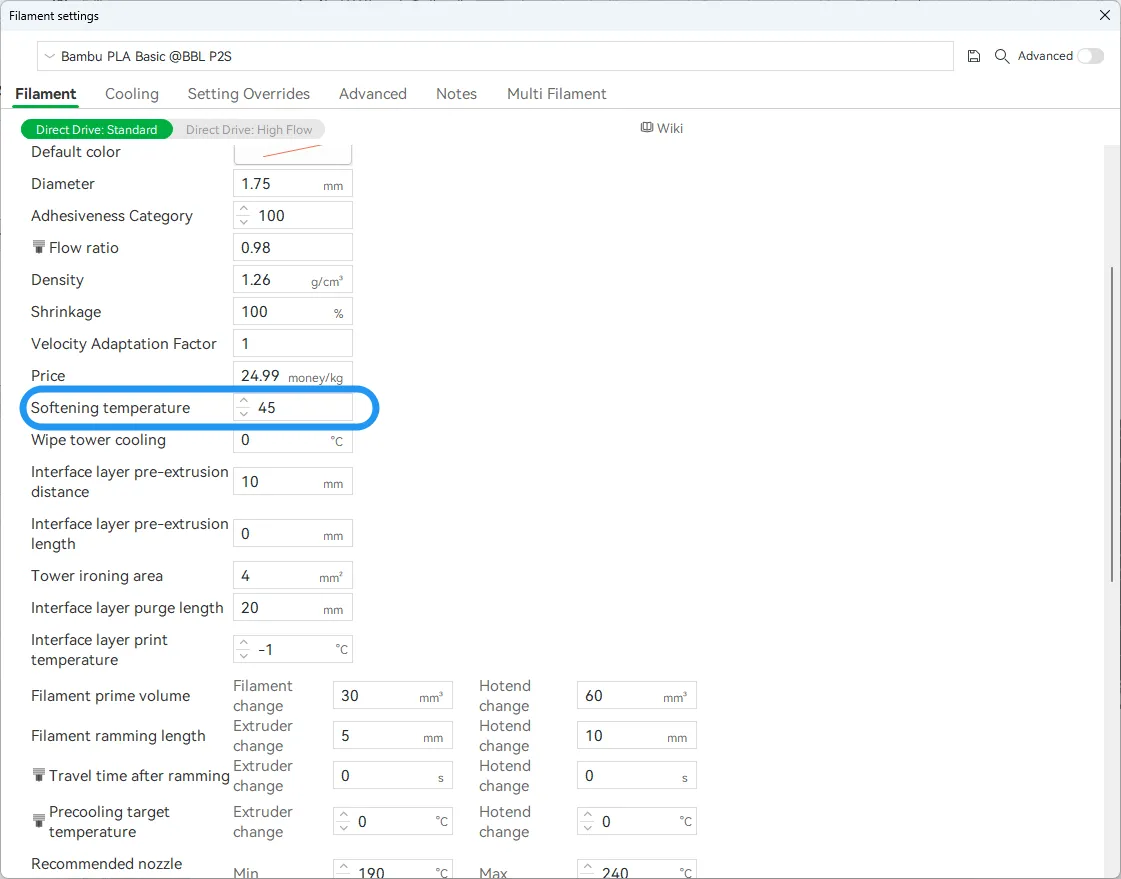Open the Setting Overrides tab

[x=249, y=94]
